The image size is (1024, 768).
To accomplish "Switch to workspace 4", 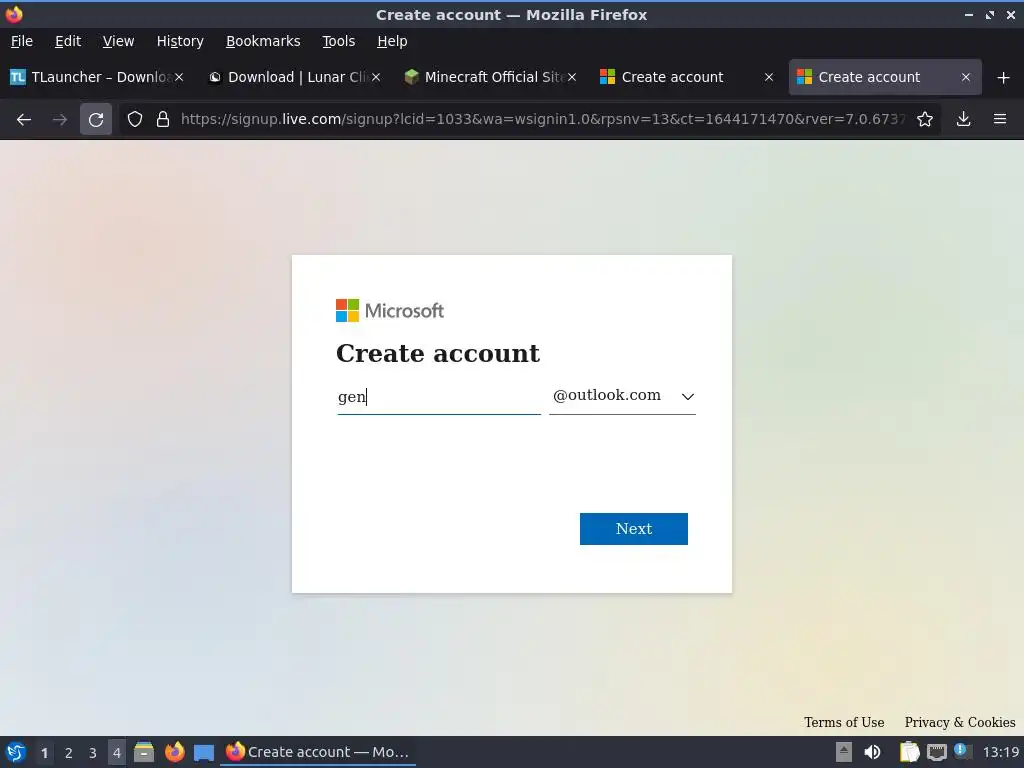I will (116, 753).
